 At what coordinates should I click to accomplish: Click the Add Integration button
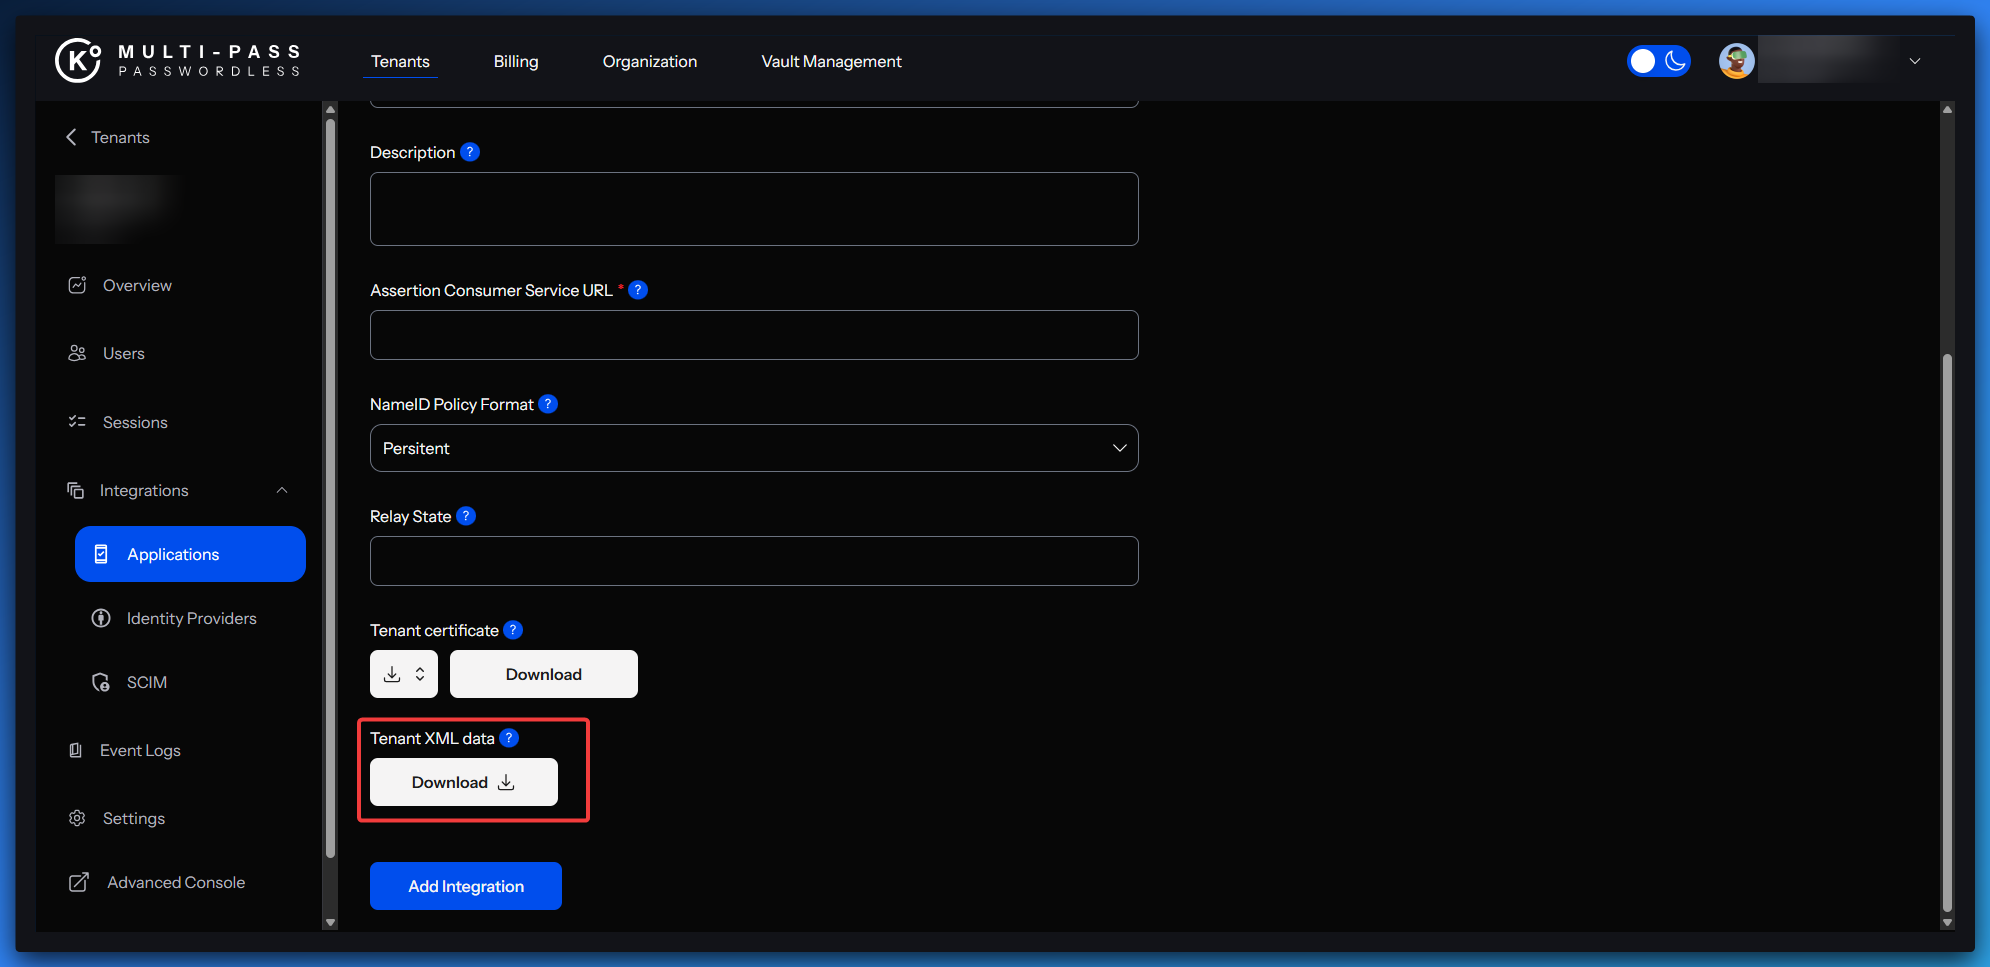[465, 886]
